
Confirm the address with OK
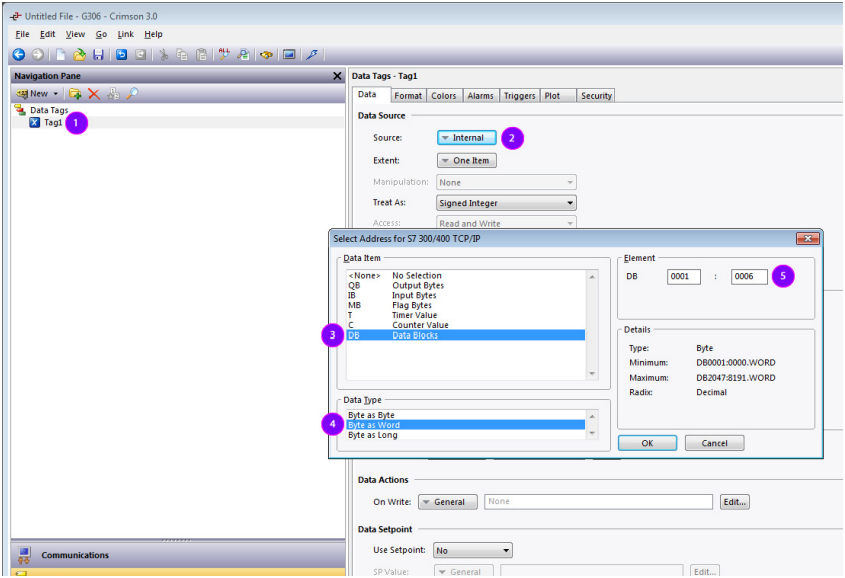[x=647, y=443]
